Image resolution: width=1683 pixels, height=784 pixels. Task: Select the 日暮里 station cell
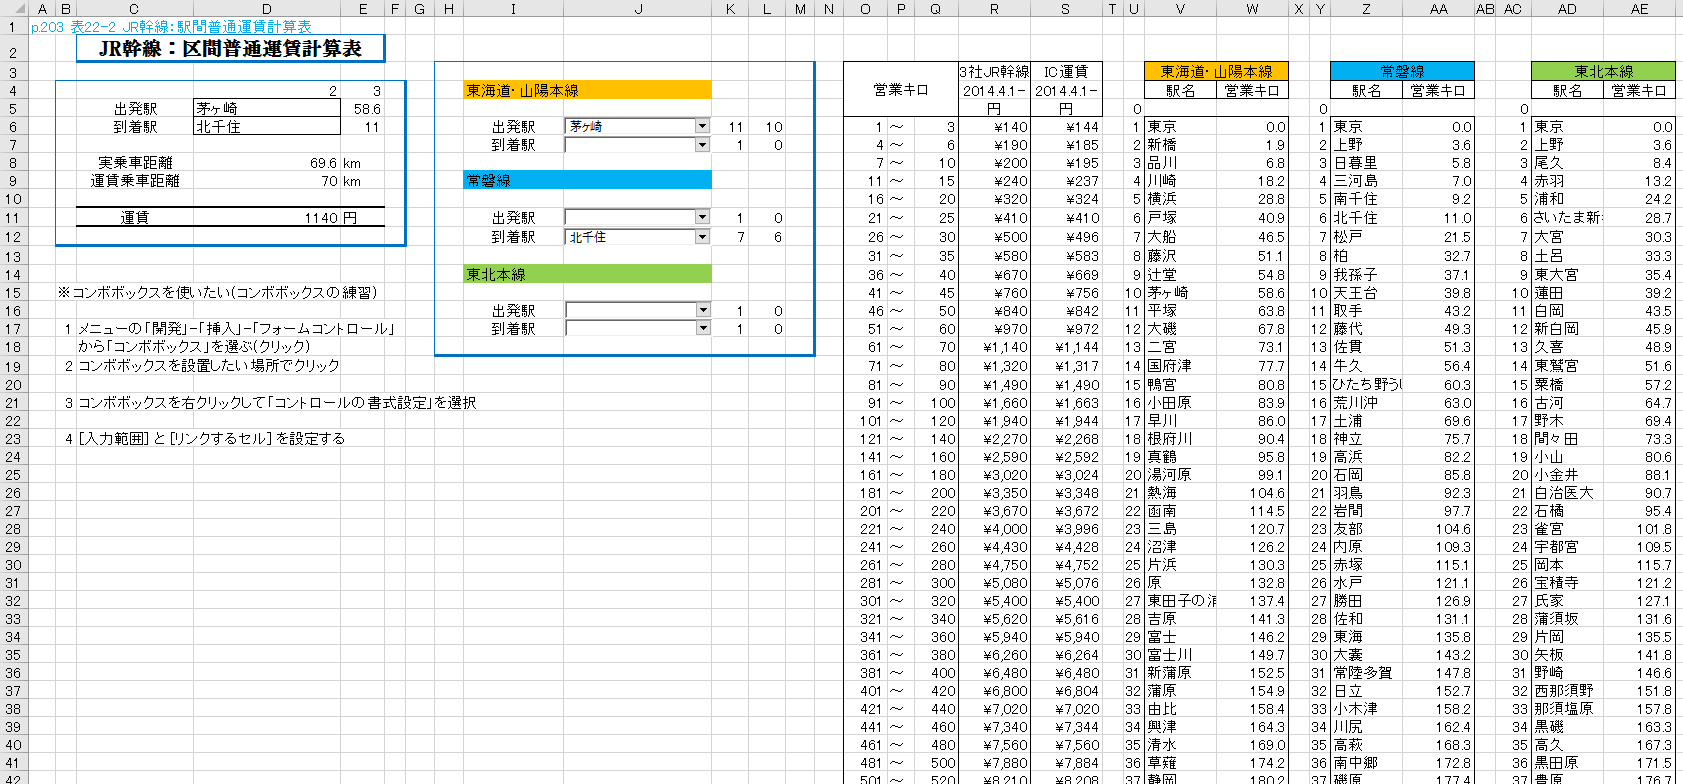(x=1366, y=163)
